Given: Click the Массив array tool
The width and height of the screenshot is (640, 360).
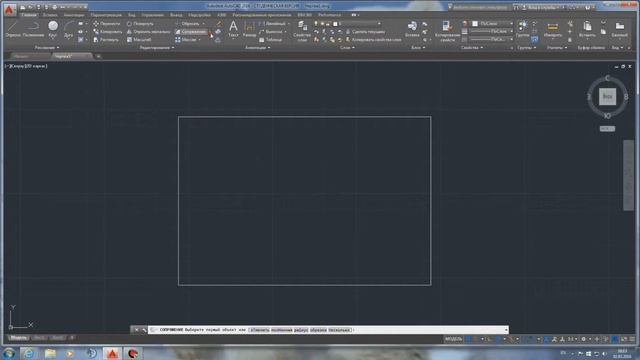Looking at the screenshot, I should [x=186, y=40].
